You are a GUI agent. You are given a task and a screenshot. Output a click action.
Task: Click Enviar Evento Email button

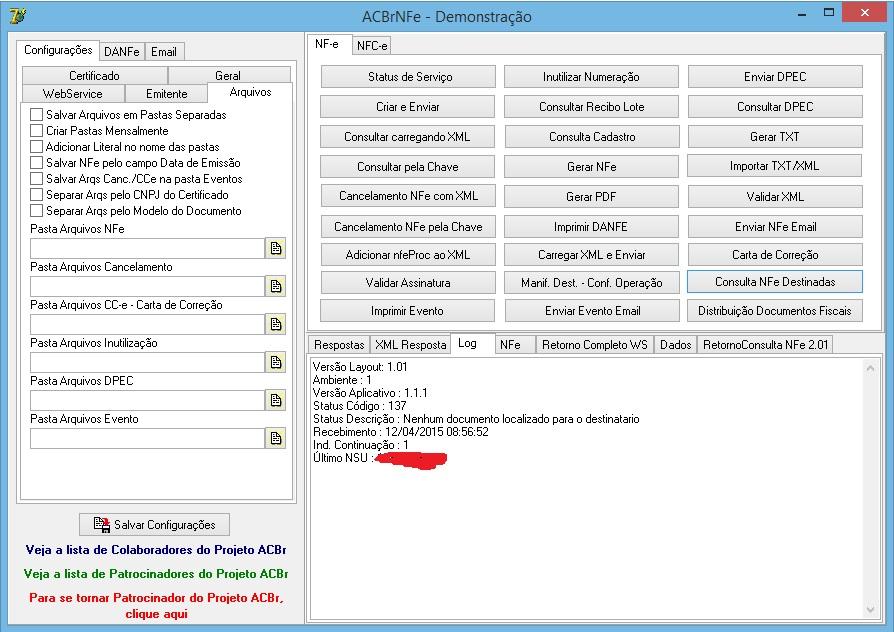point(592,311)
